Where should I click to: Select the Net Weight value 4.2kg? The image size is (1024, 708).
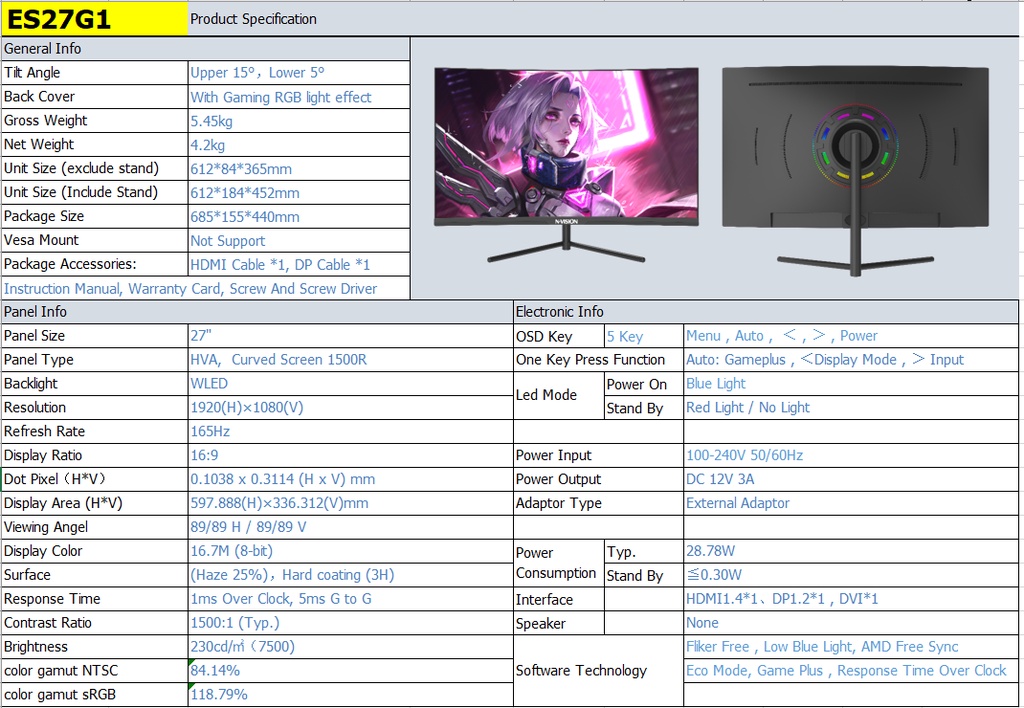click(298, 144)
